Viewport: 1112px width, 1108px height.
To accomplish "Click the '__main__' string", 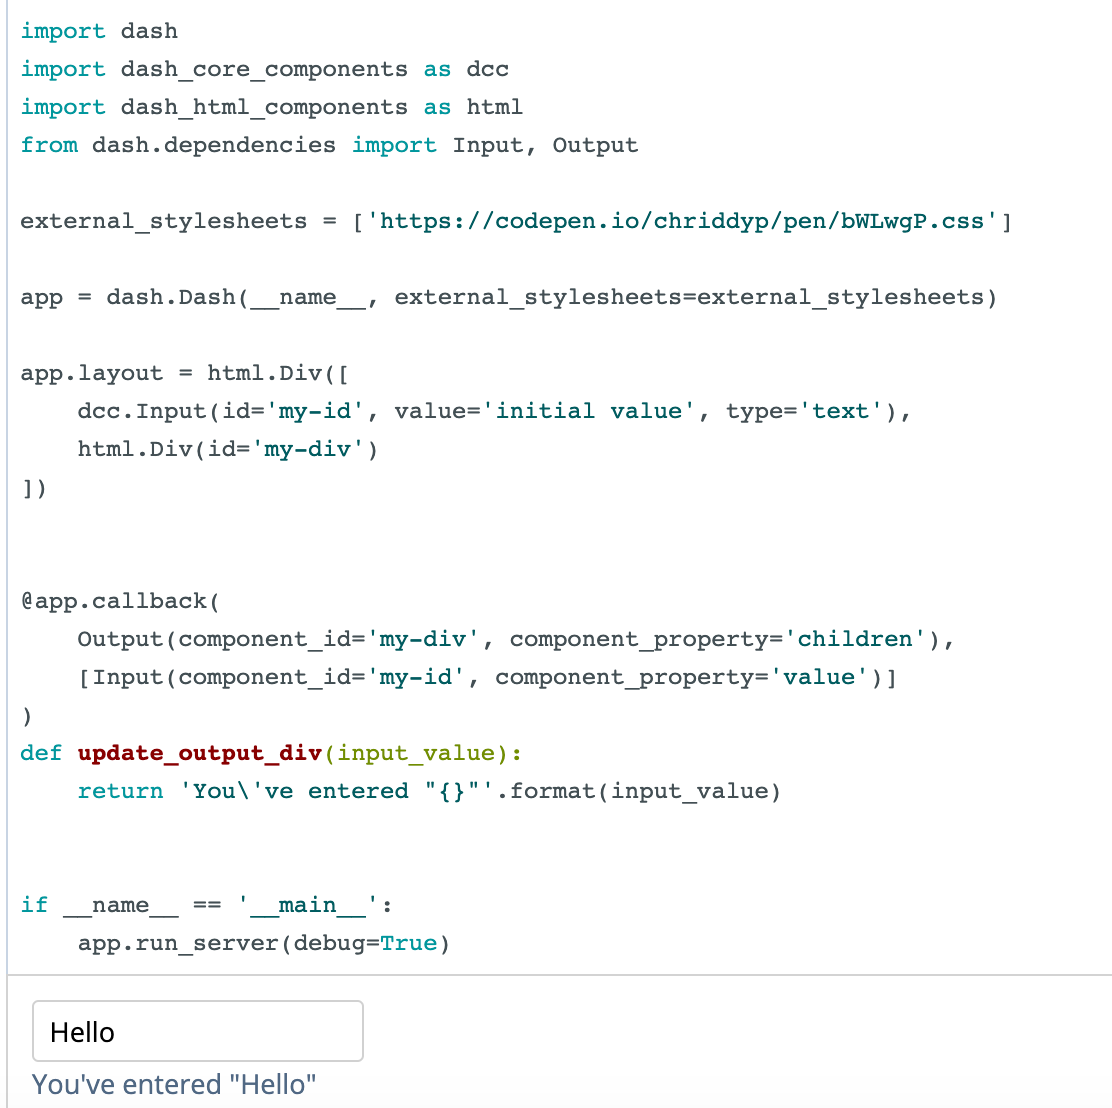I will (x=308, y=906).
